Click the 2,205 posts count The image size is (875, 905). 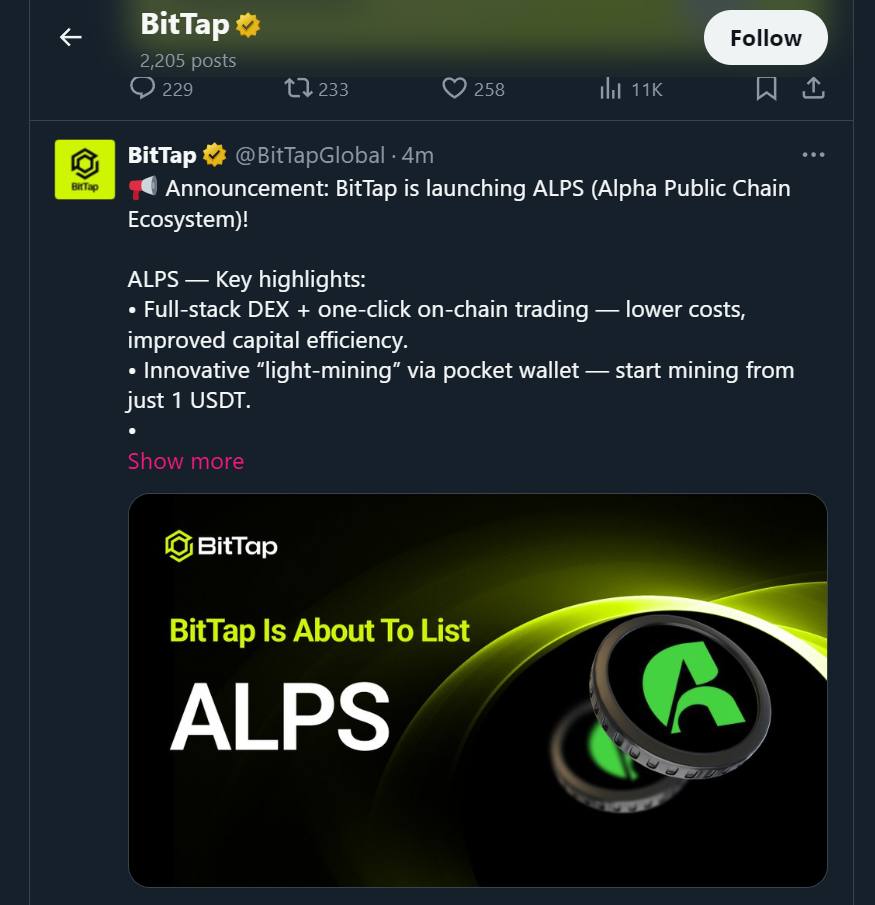(188, 60)
